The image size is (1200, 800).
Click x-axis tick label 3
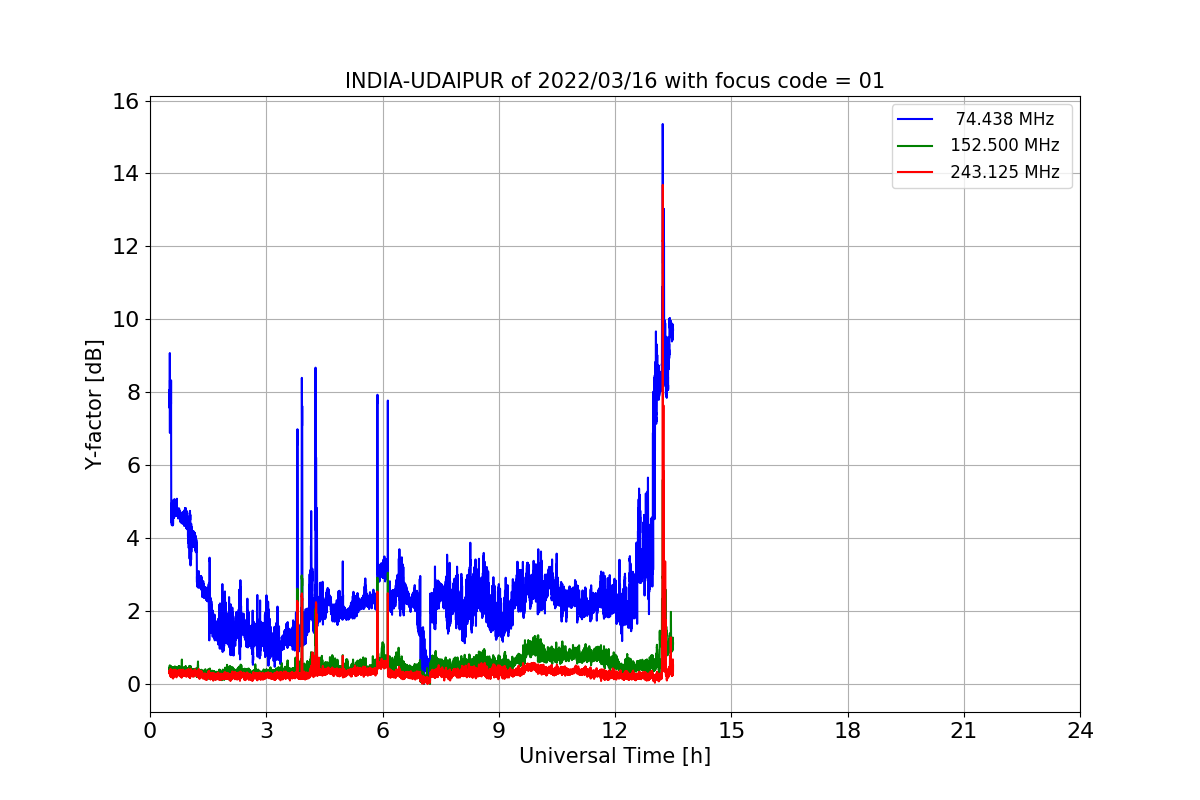click(266, 731)
